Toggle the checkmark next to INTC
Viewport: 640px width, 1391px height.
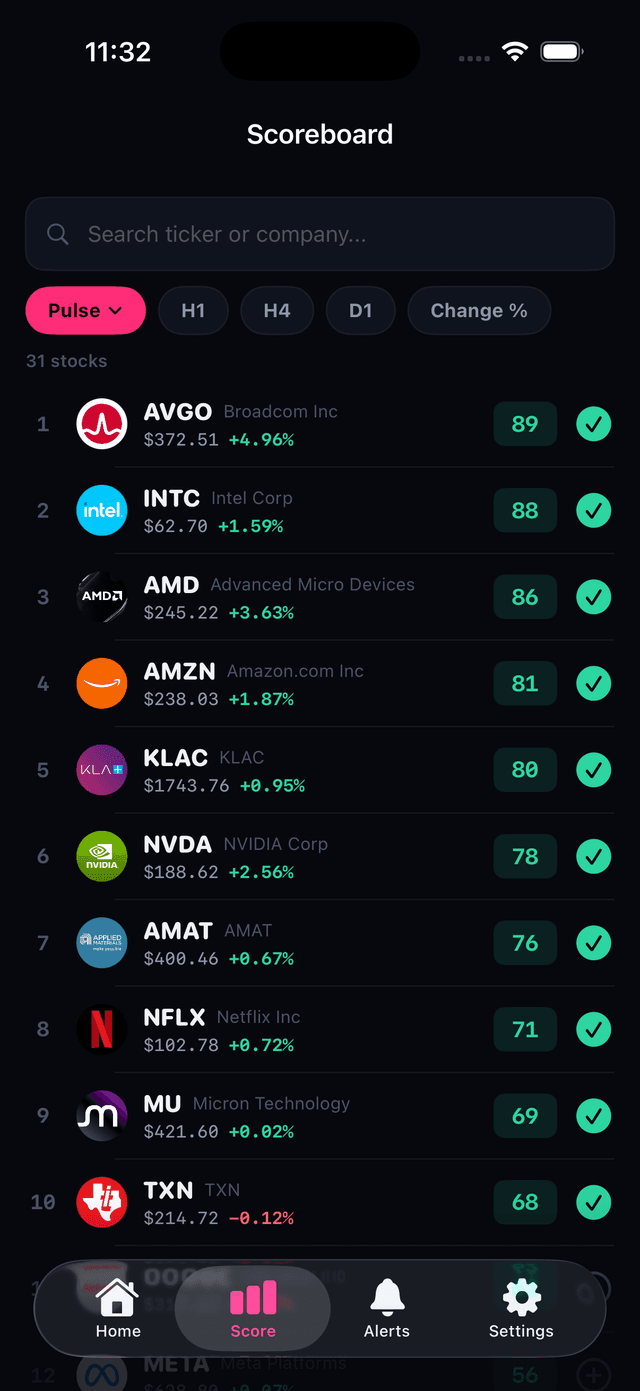(x=593, y=510)
